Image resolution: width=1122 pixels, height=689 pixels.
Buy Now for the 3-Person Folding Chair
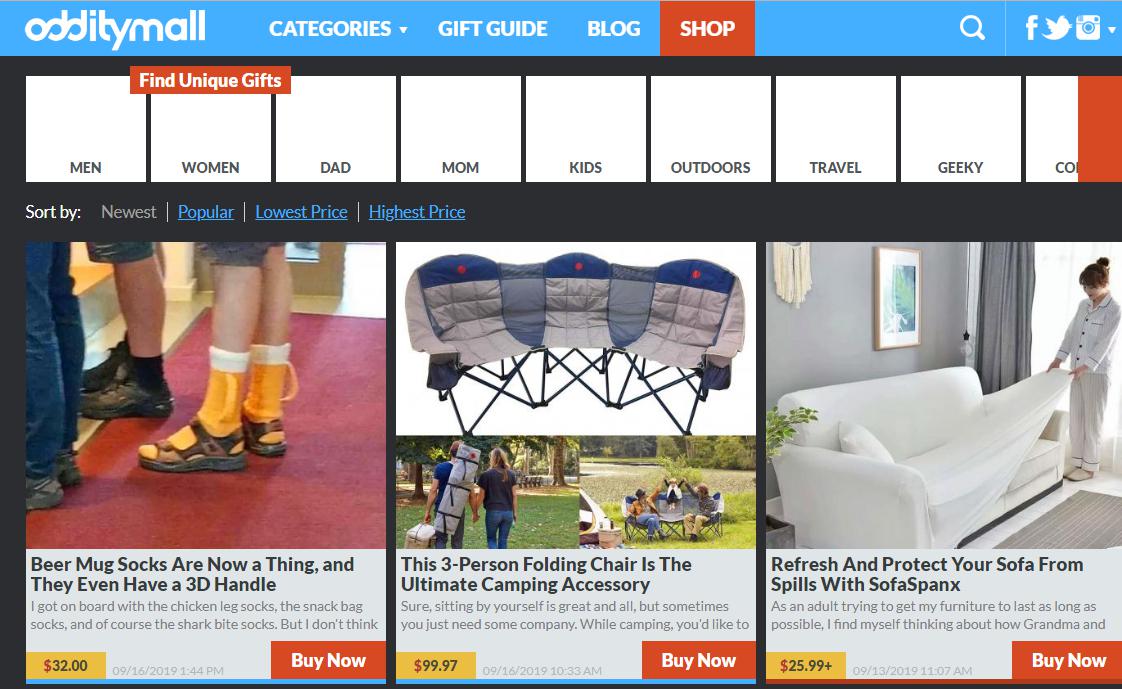coord(698,660)
